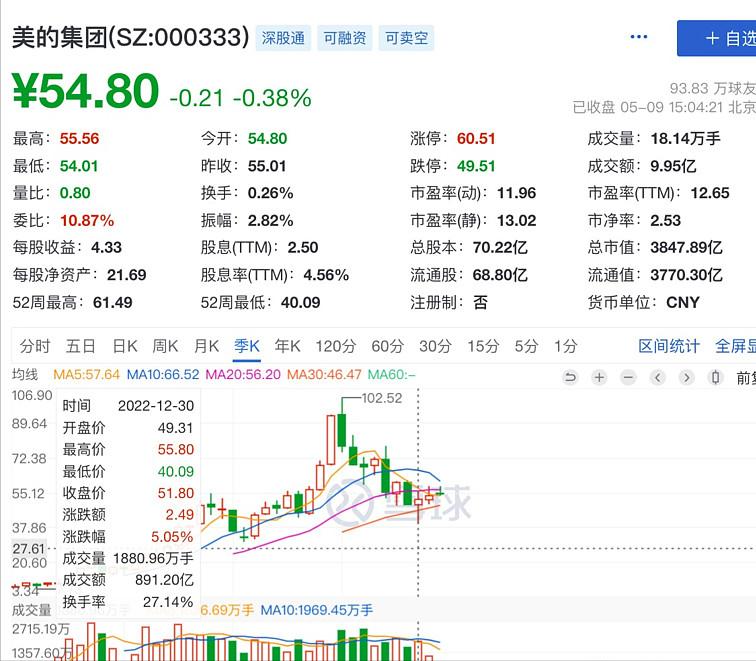Switch to 周K chart tab
The width and height of the screenshot is (756, 661).
[165, 346]
